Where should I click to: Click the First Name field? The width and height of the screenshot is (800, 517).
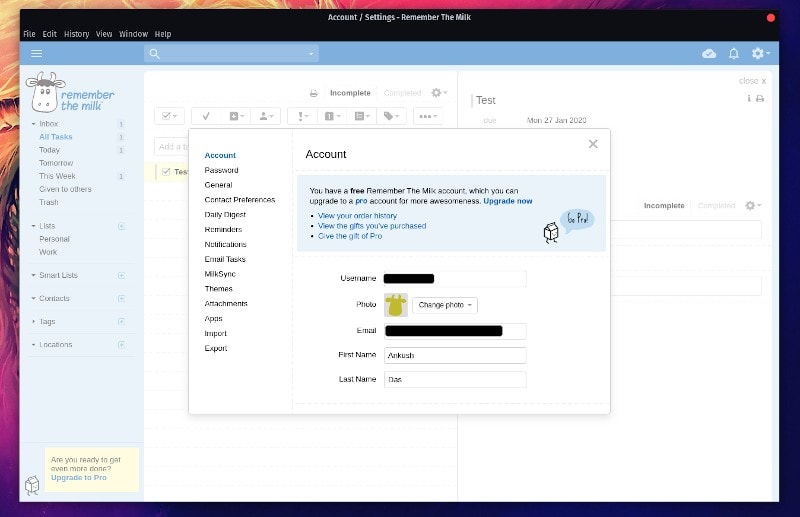(x=455, y=355)
